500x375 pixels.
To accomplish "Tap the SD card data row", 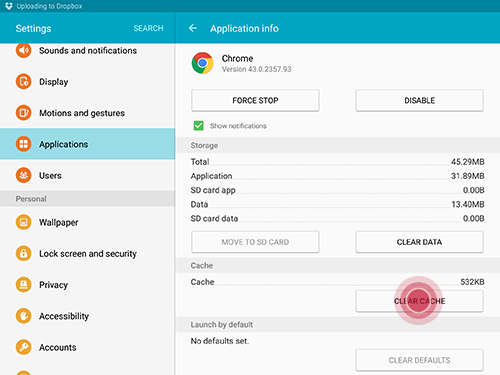I will tap(337, 218).
